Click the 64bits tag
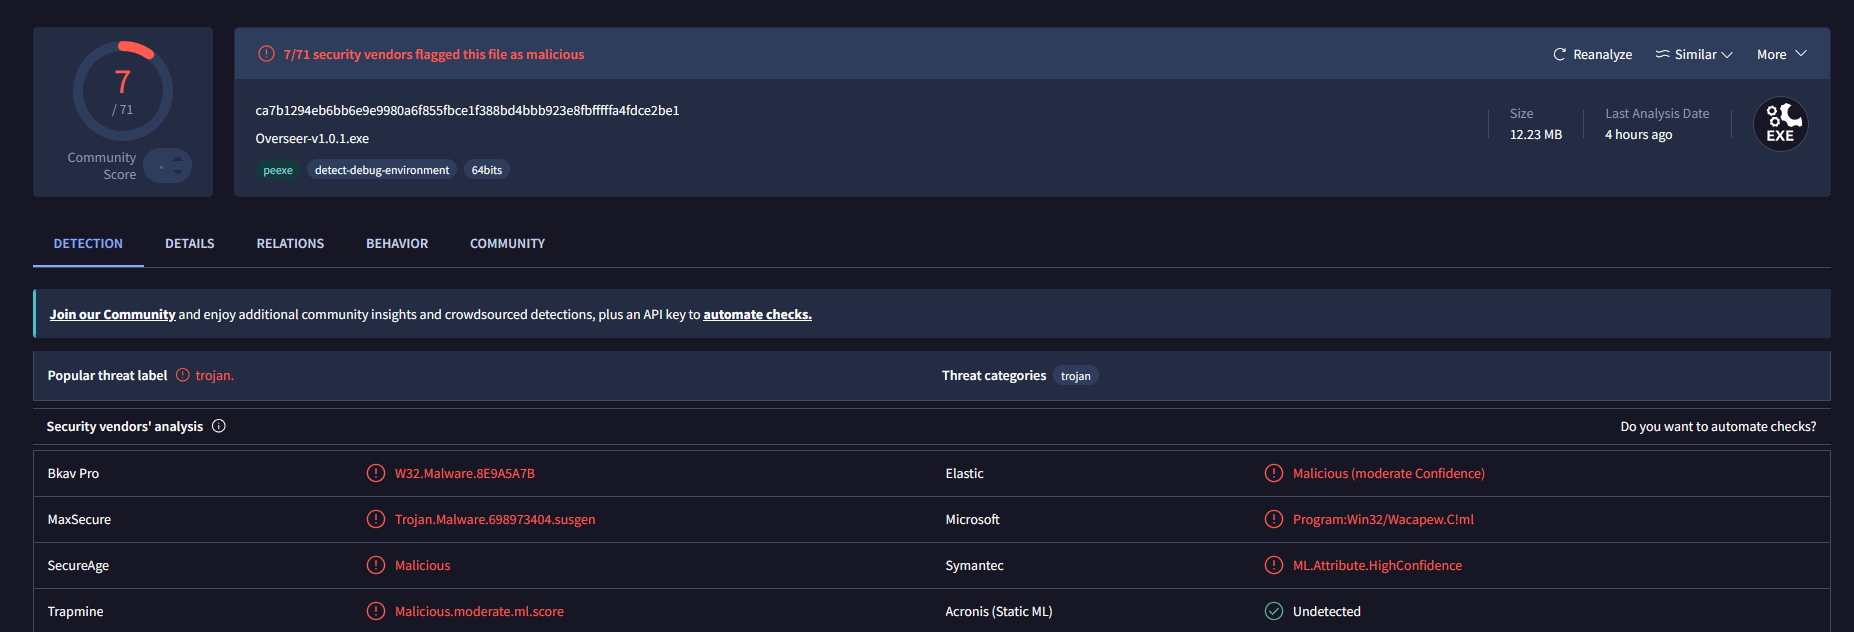 point(487,170)
